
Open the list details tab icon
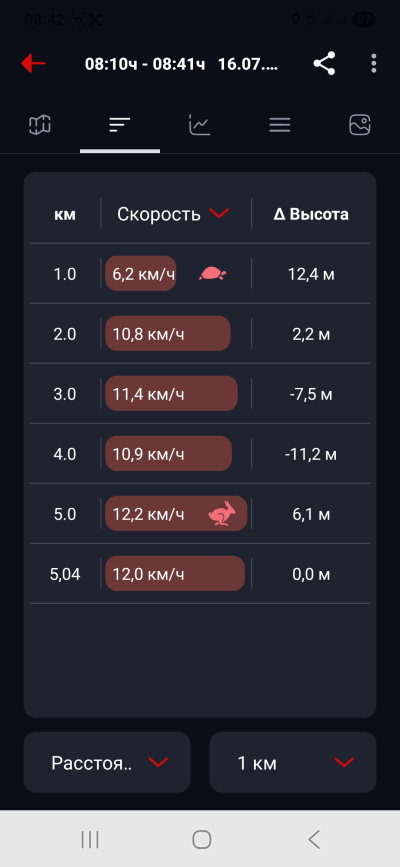pyautogui.click(x=280, y=126)
